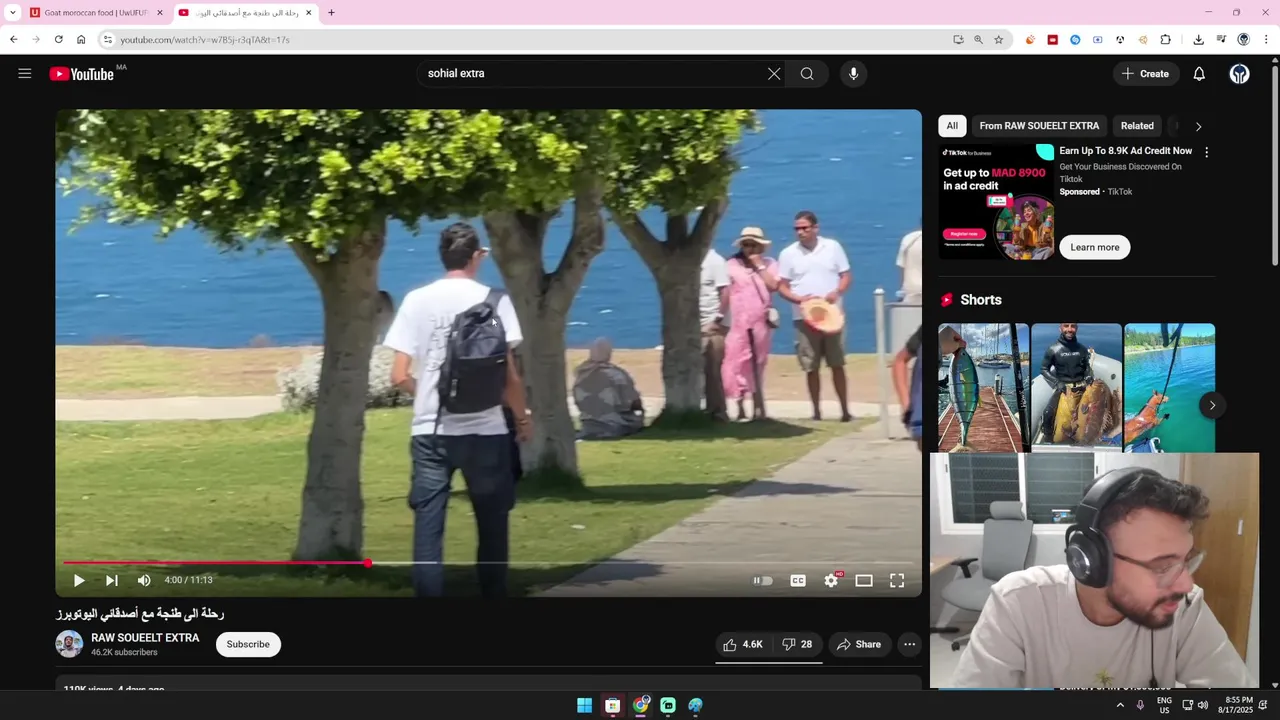1280x720 pixels.
Task: Open the taskbar clock showing 8:55 PM
Action: [1238, 705]
